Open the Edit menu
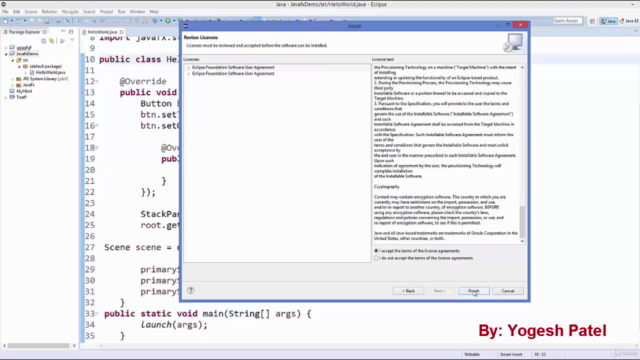640x360 pixels. (x=16, y=12)
